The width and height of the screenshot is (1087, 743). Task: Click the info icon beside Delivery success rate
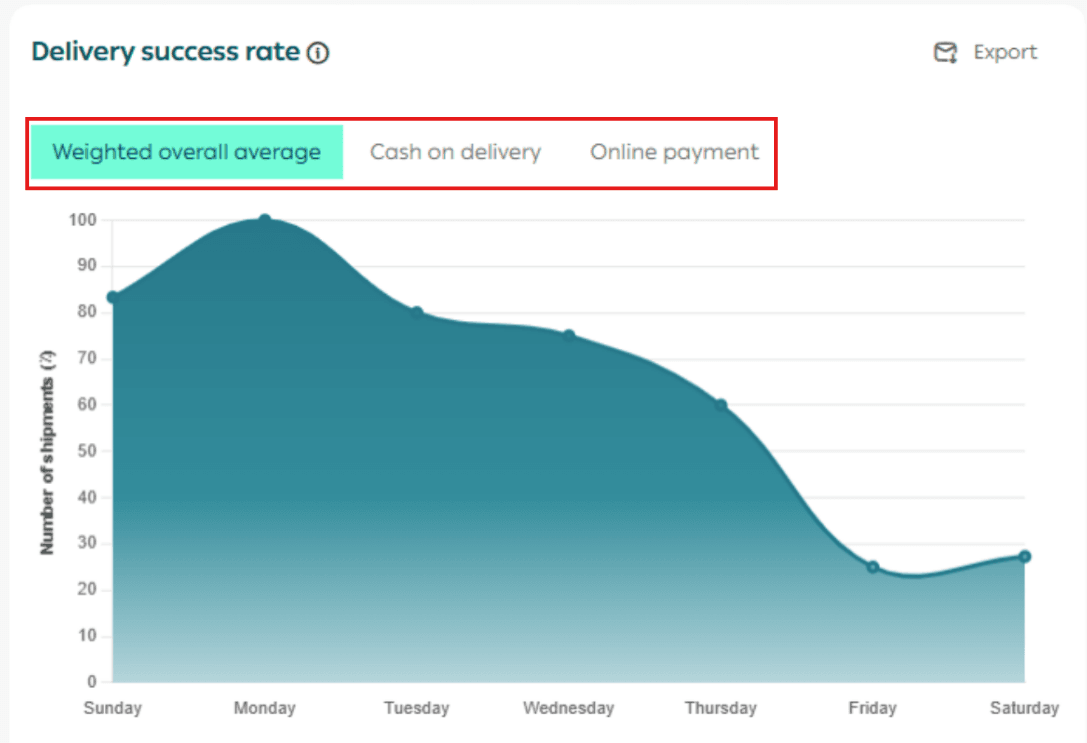pos(318,53)
